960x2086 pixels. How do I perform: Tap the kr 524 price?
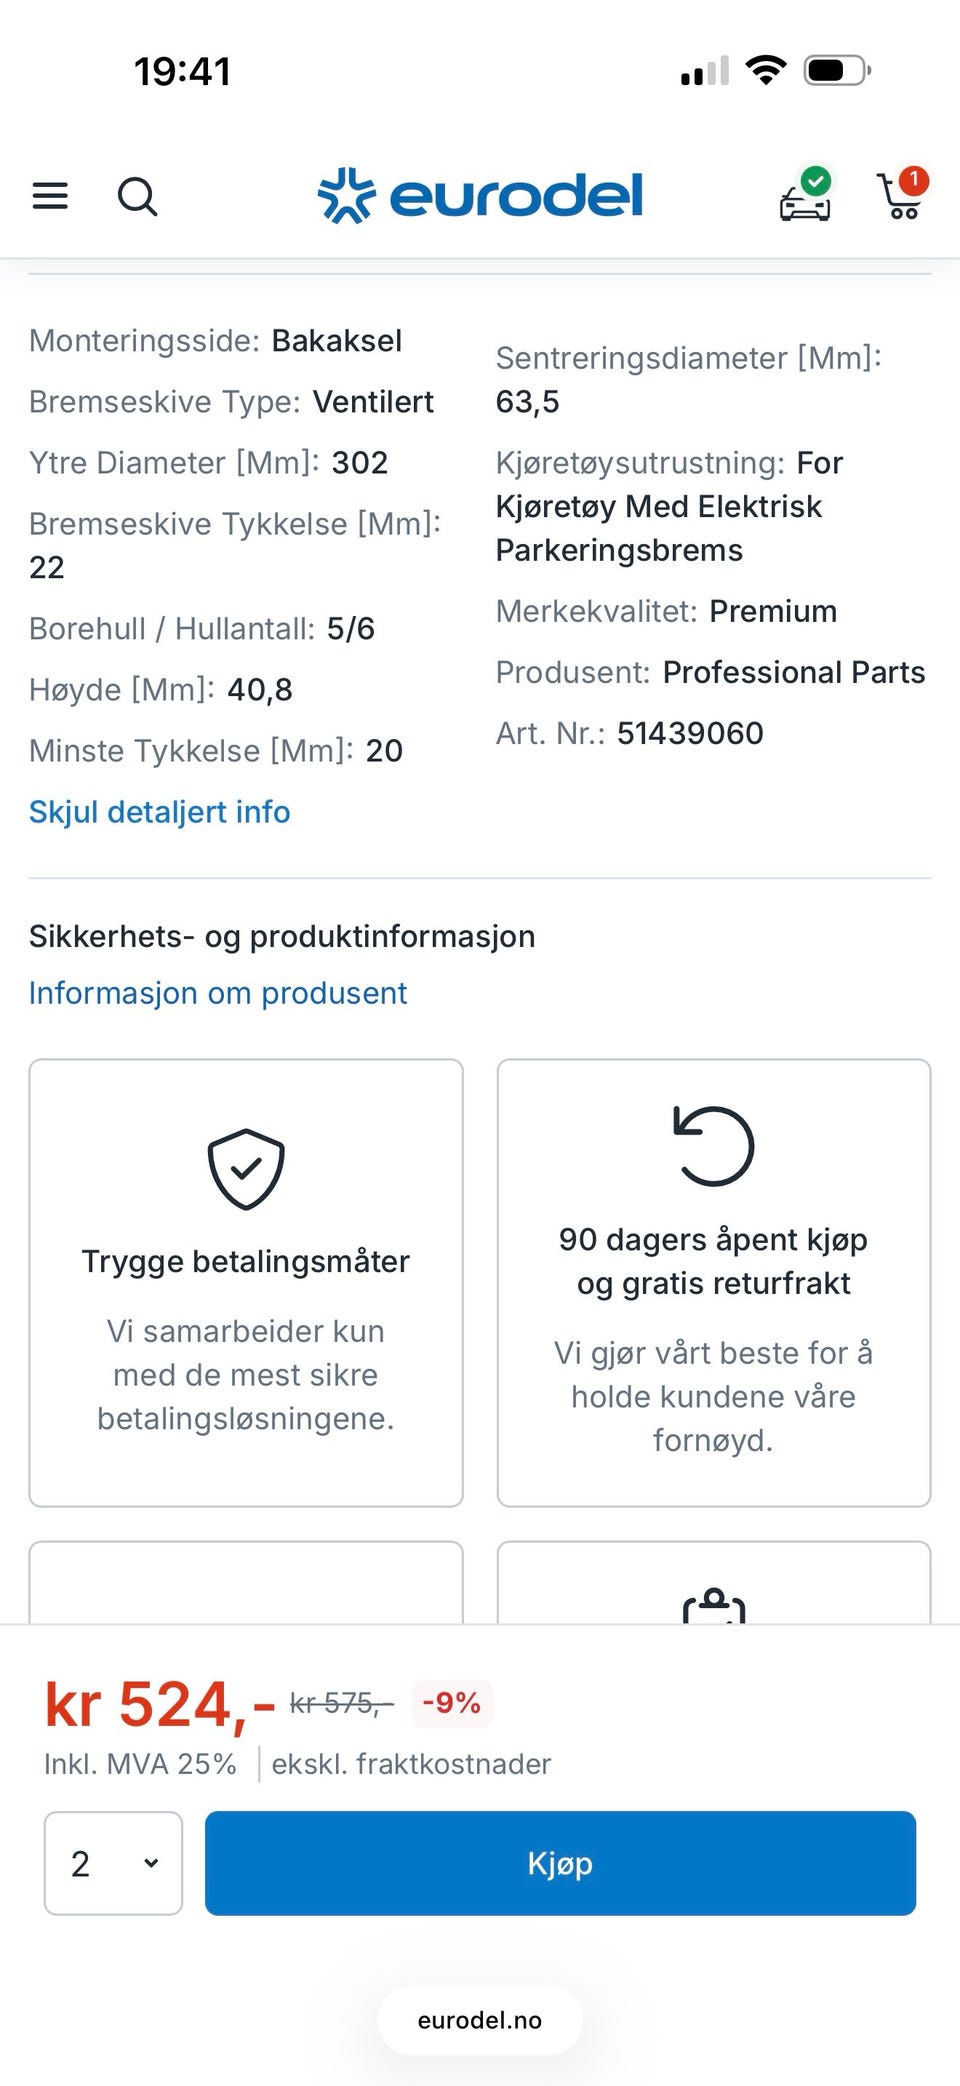tap(160, 1705)
